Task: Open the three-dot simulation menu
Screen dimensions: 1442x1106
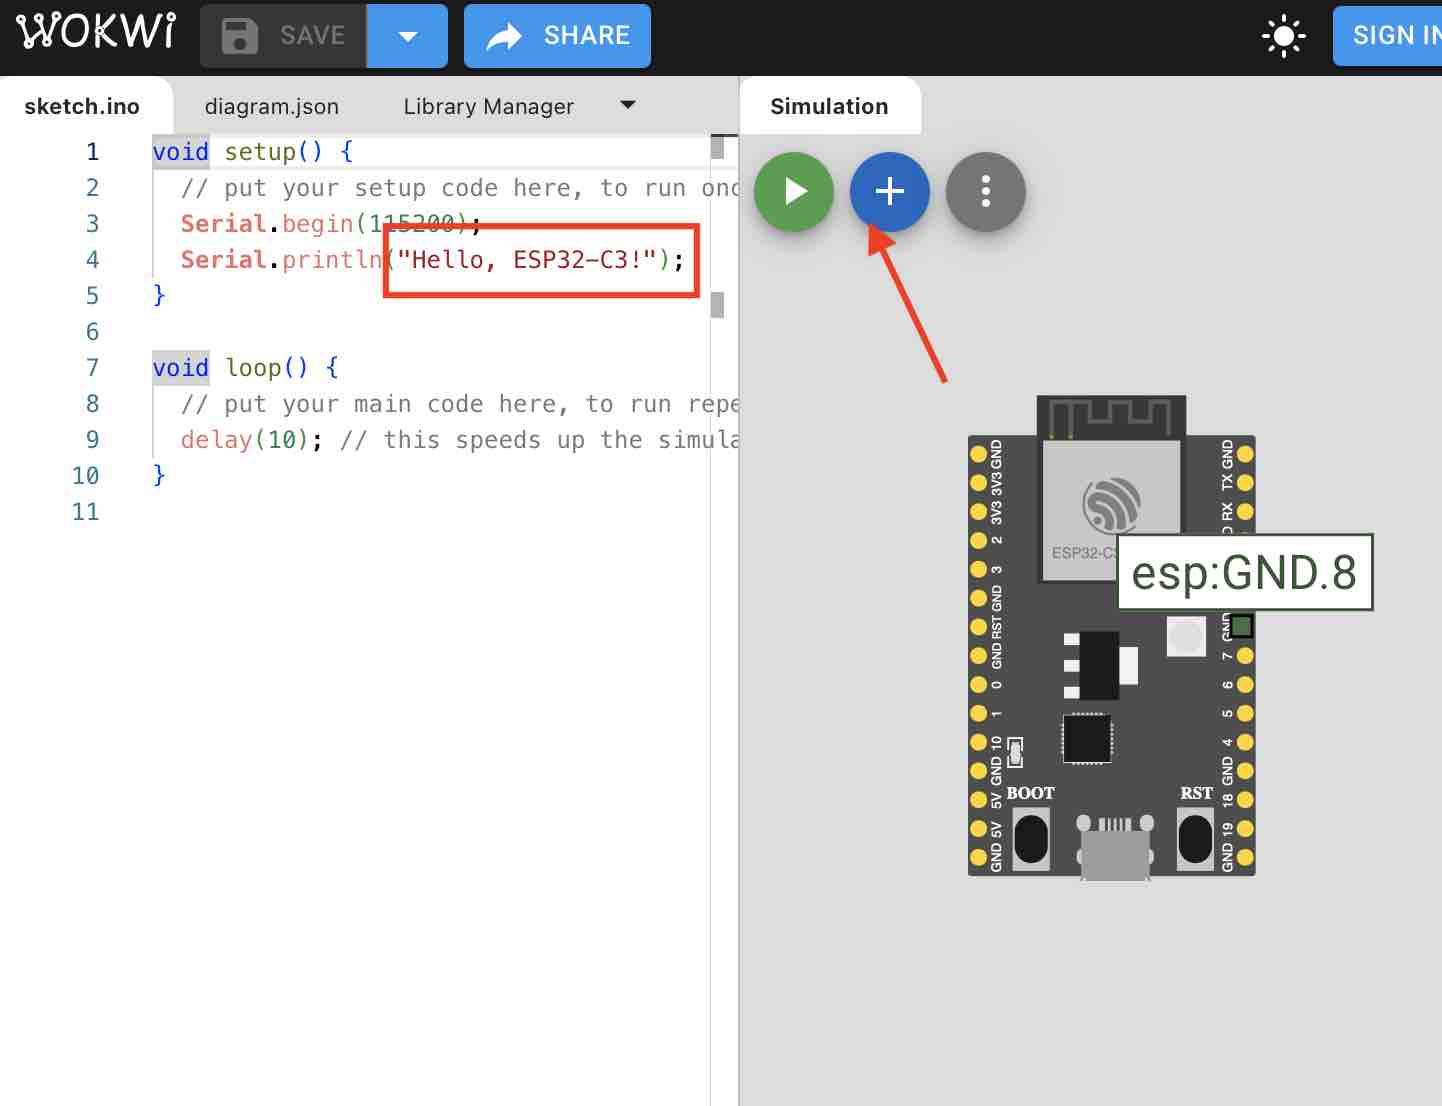Action: 986,191
